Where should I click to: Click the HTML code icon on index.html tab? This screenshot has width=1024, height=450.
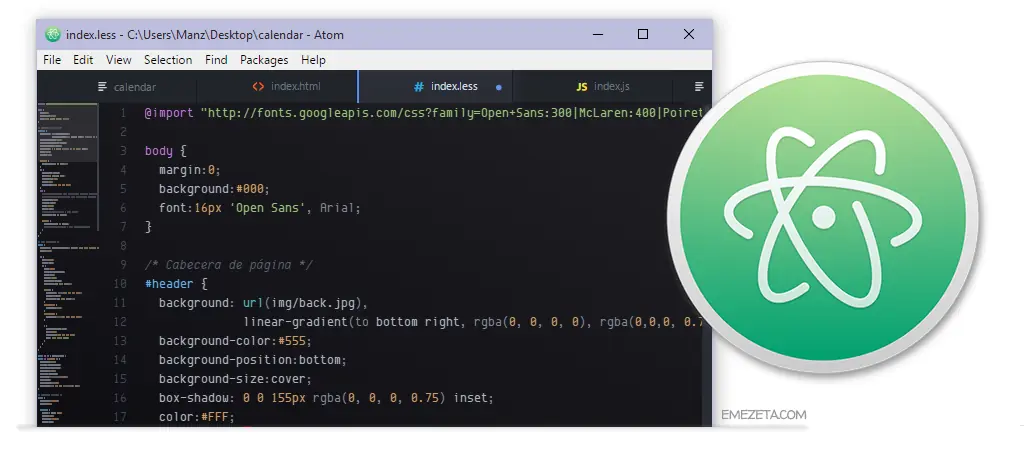(x=259, y=86)
